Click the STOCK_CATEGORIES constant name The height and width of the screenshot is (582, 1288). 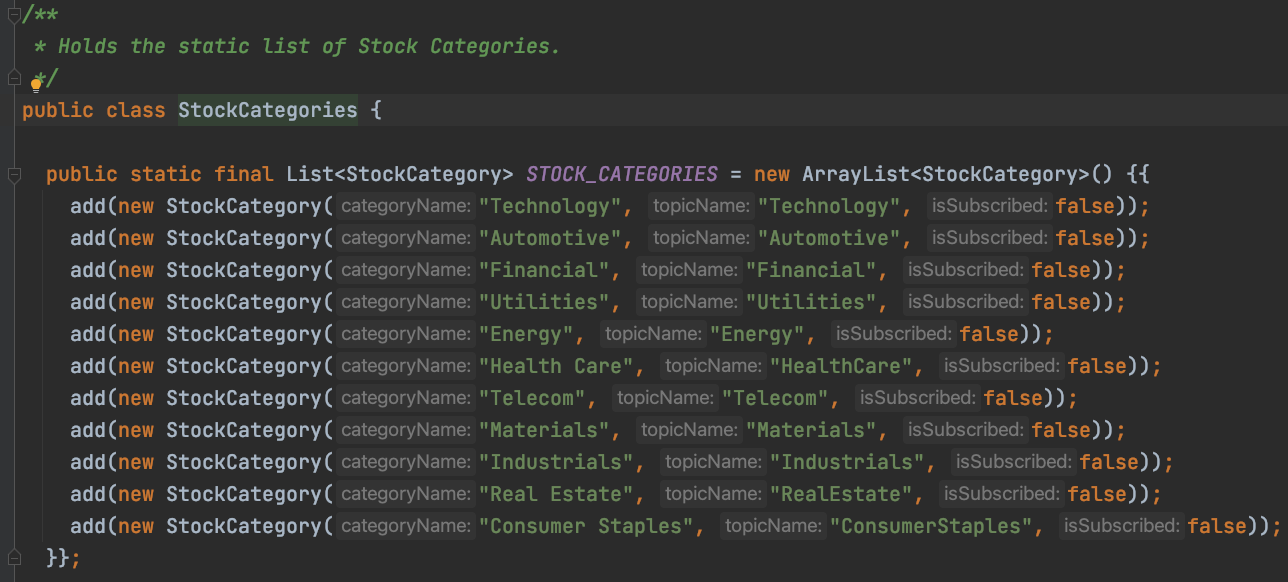[x=621, y=174]
